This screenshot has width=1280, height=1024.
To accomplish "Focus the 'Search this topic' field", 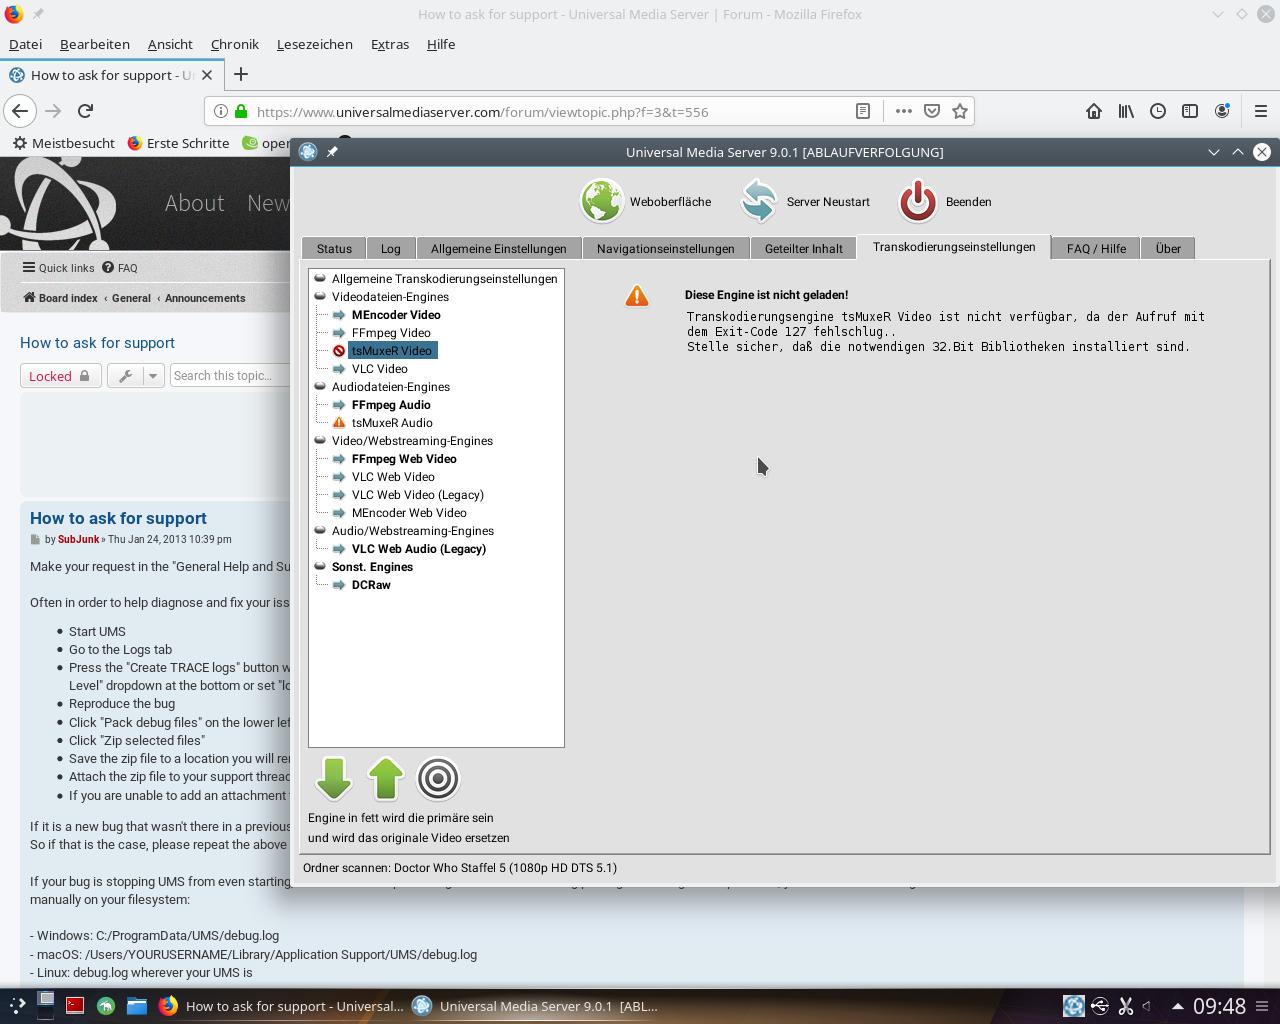I will [230, 376].
